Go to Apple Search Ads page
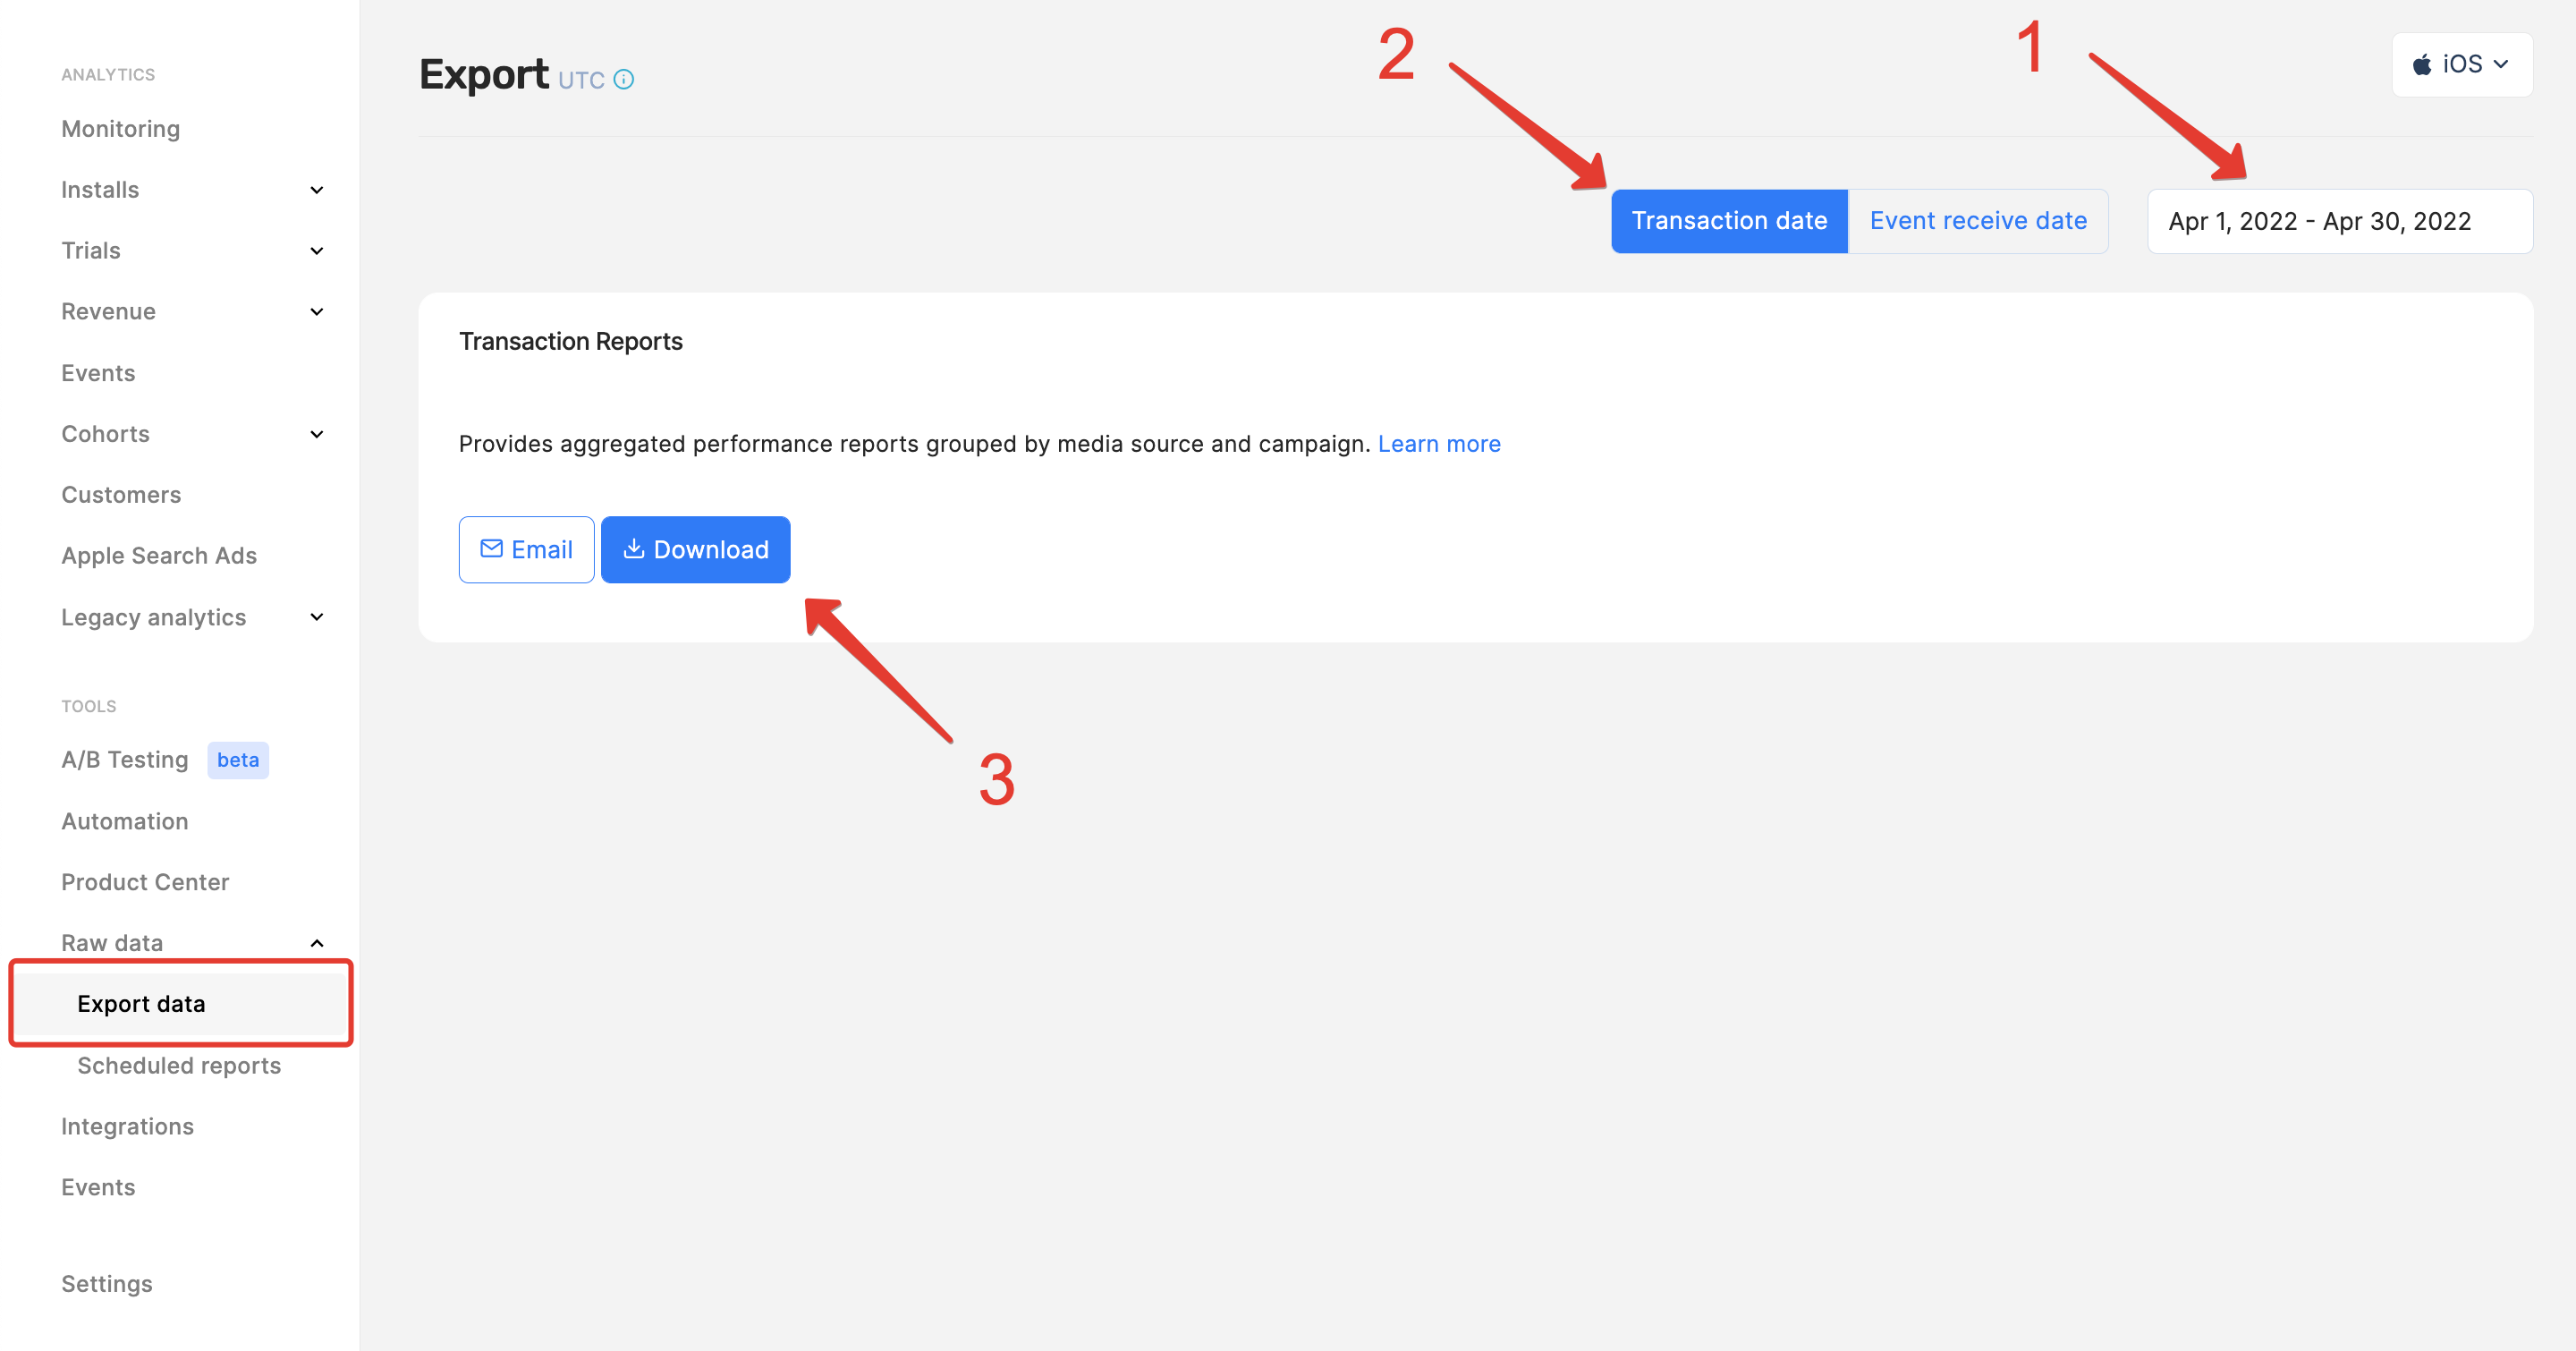The width and height of the screenshot is (2576, 1351). pos(159,556)
